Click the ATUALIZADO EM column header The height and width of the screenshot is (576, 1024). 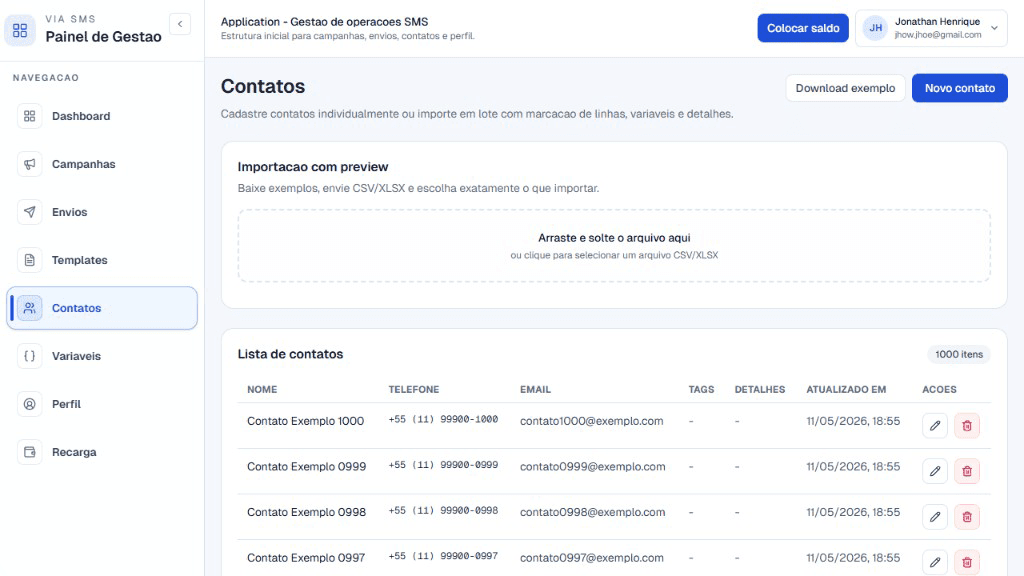pyautogui.click(x=846, y=389)
